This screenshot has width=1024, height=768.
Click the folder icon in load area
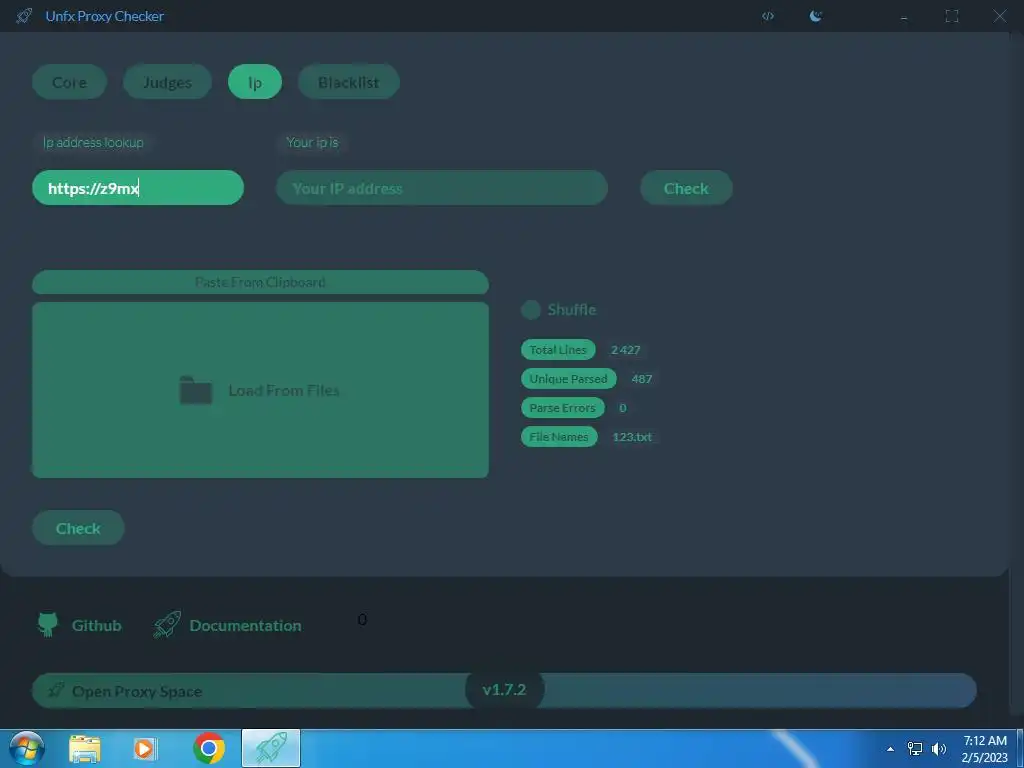click(195, 390)
